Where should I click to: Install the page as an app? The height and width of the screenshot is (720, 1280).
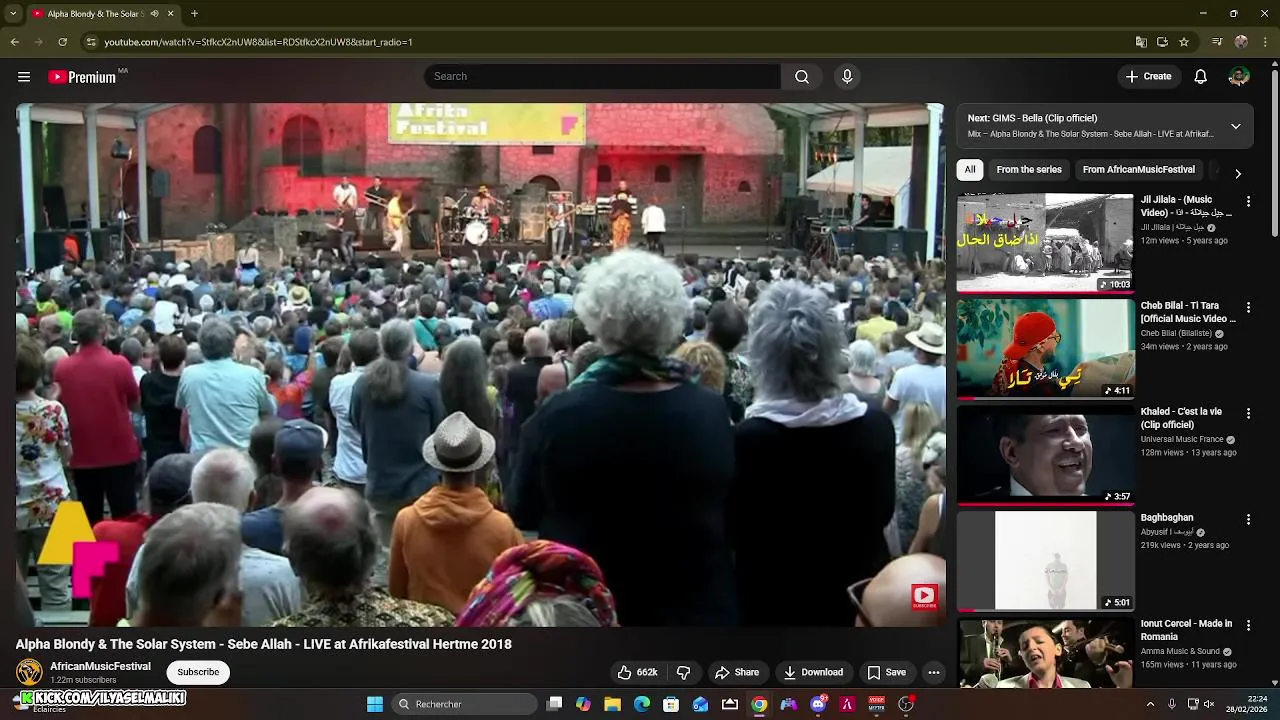1162,42
